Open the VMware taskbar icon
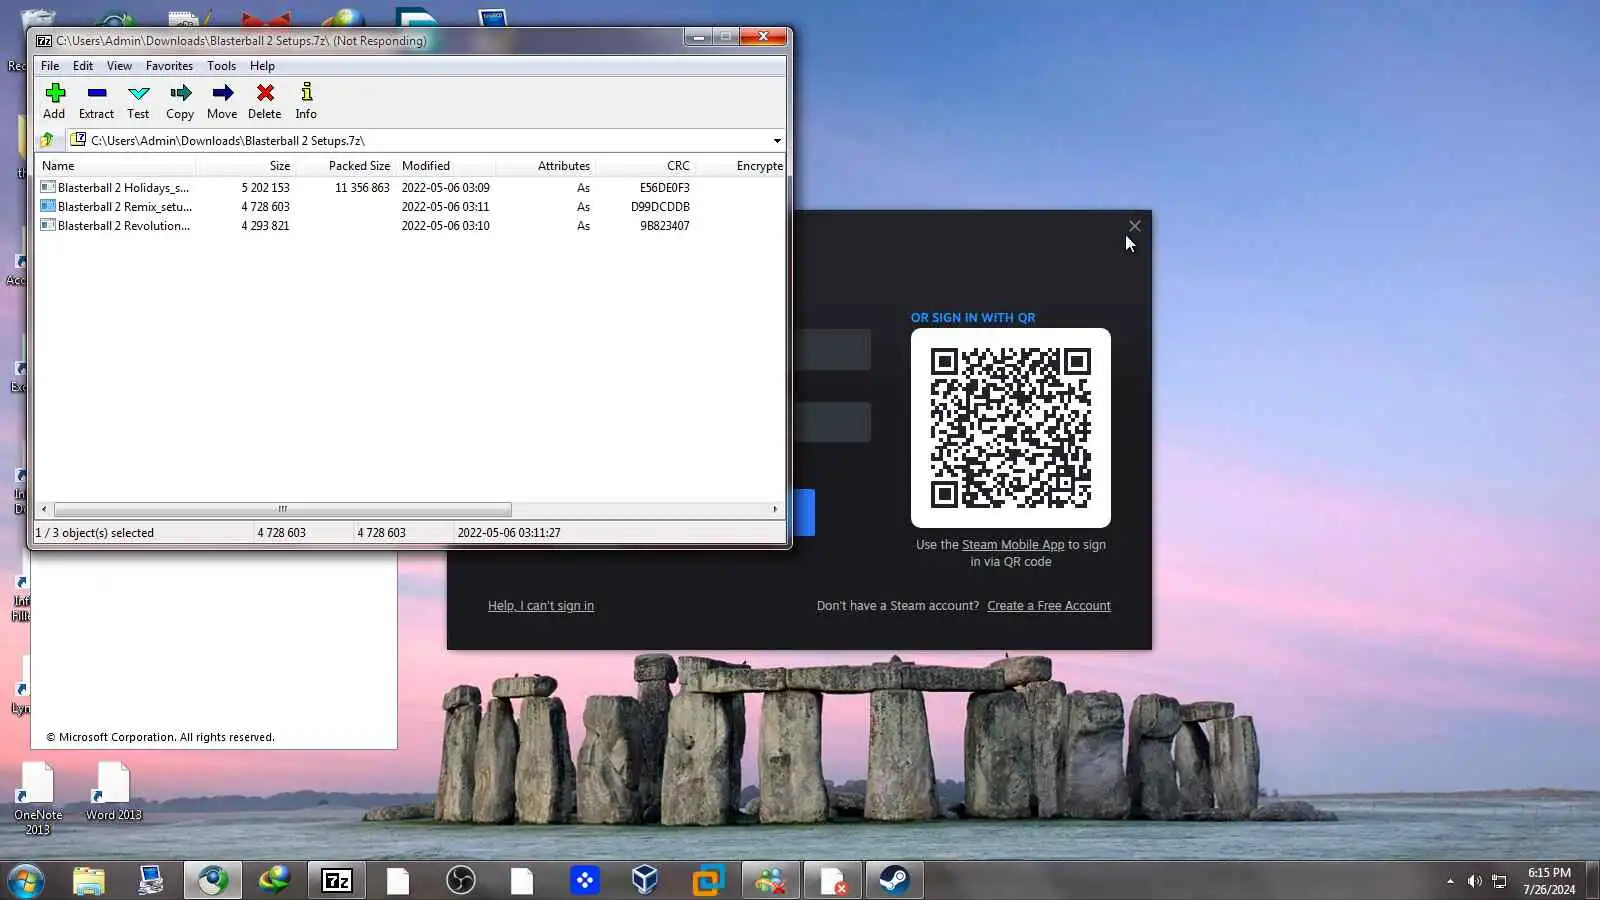The height and width of the screenshot is (900, 1600). click(x=708, y=880)
